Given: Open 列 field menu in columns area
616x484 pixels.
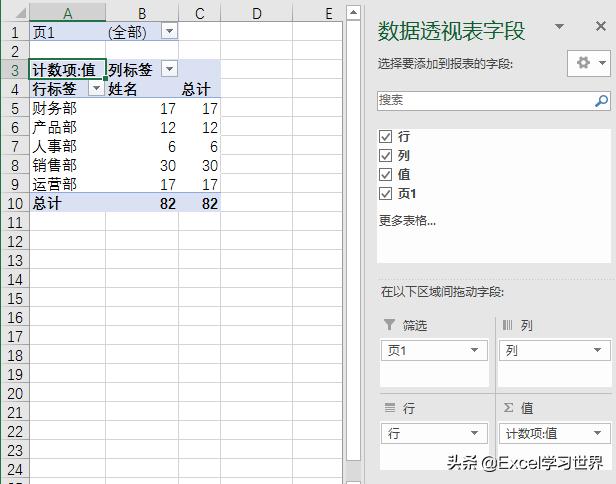Looking at the screenshot, I should pyautogui.click(x=597, y=350).
